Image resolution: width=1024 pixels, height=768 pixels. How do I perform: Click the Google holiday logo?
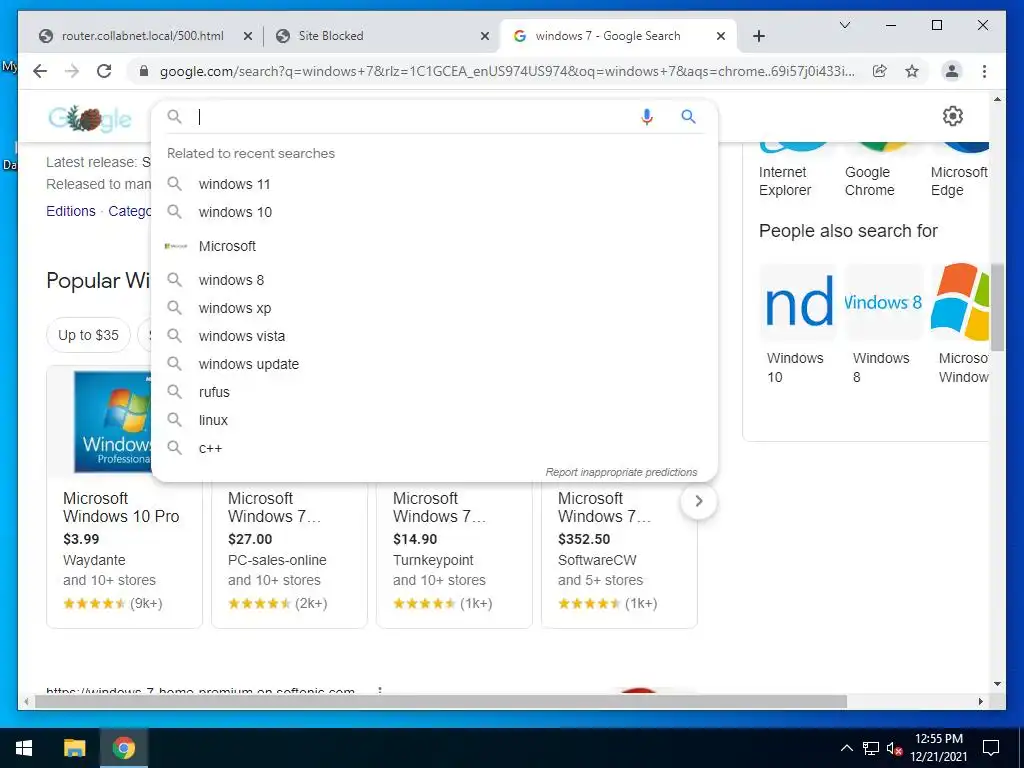(x=90, y=118)
